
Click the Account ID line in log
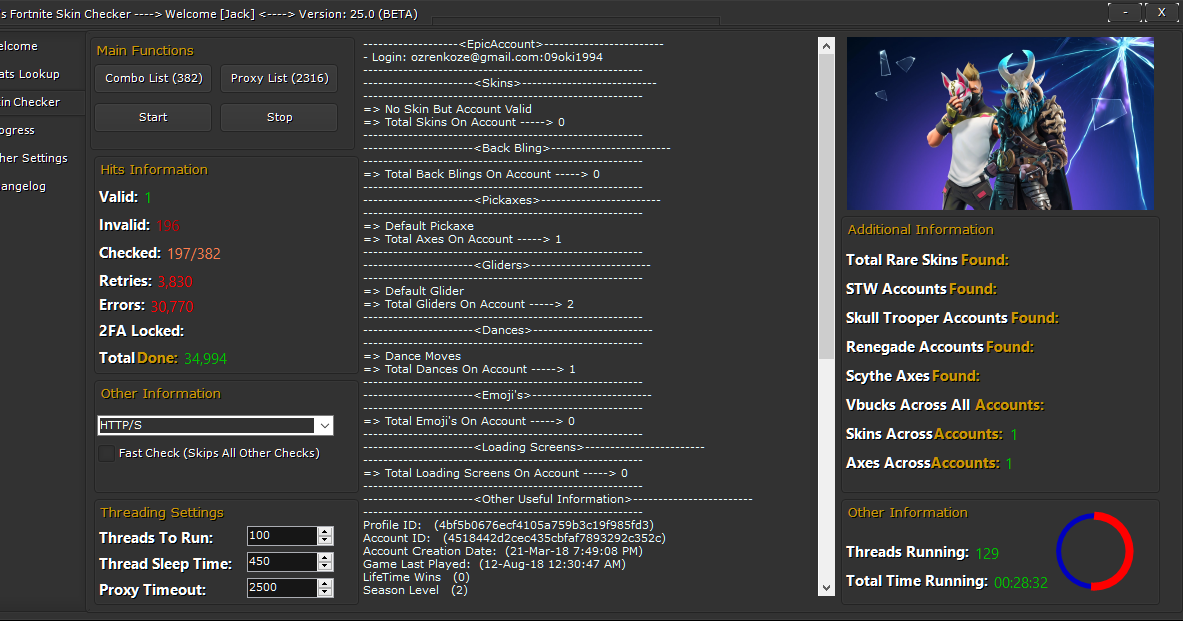tap(515, 539)
